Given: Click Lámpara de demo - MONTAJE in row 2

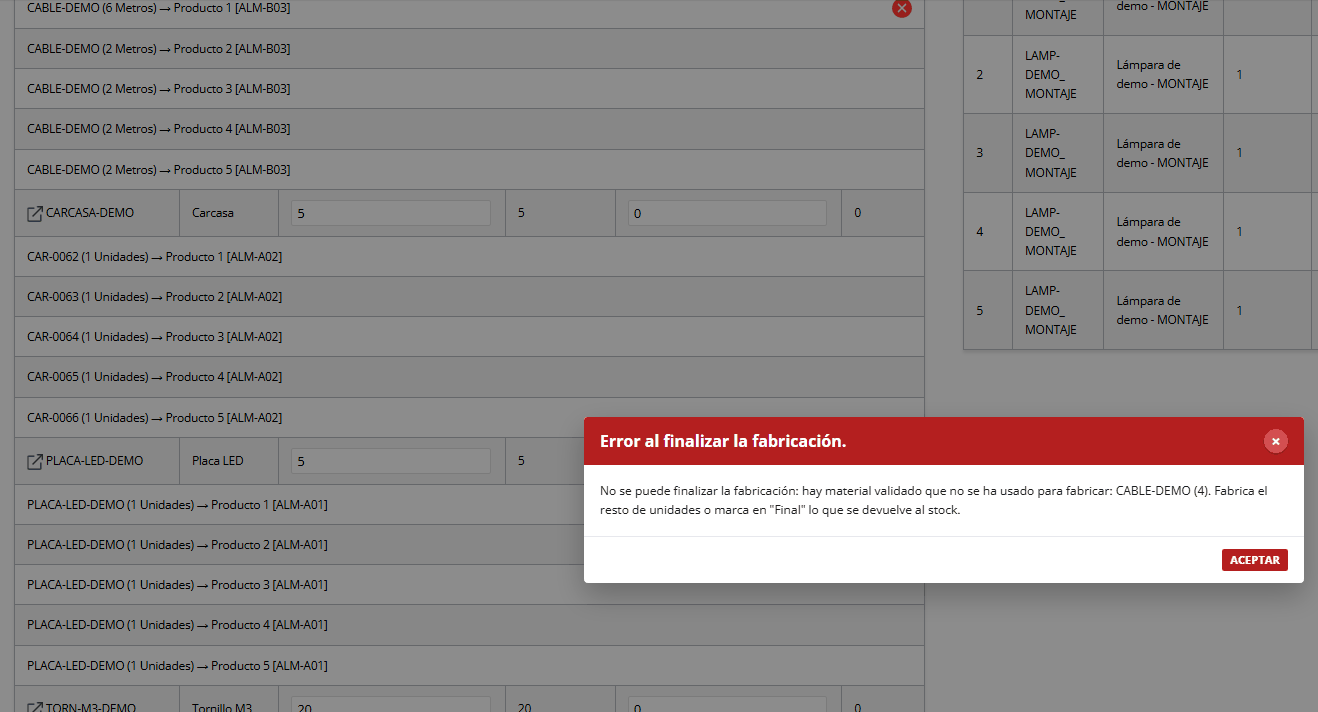Looking at the screenshot, I should coord(1163,75).
